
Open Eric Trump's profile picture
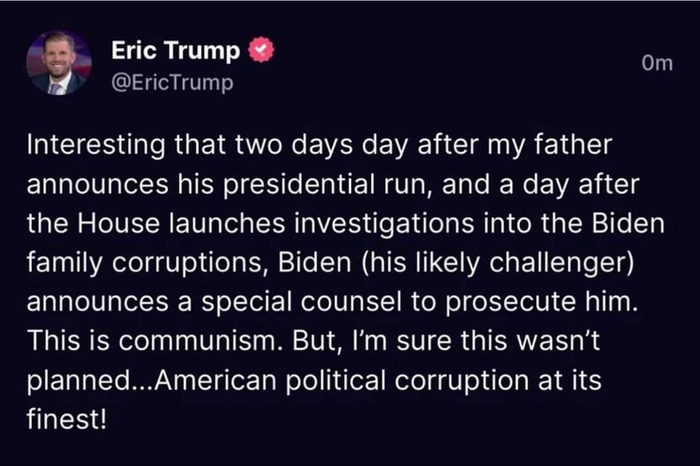pos(59,63)
